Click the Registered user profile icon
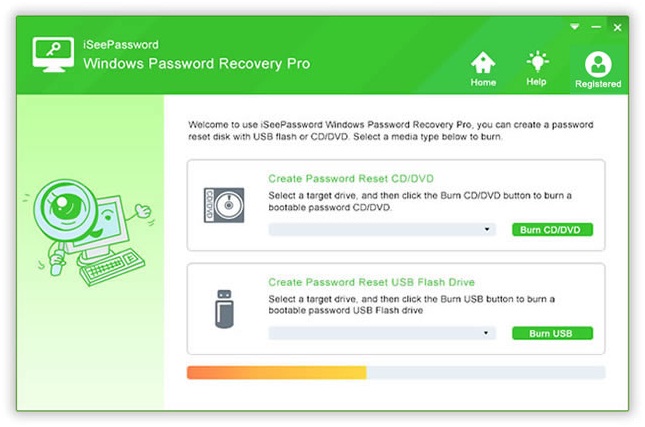 598,64
